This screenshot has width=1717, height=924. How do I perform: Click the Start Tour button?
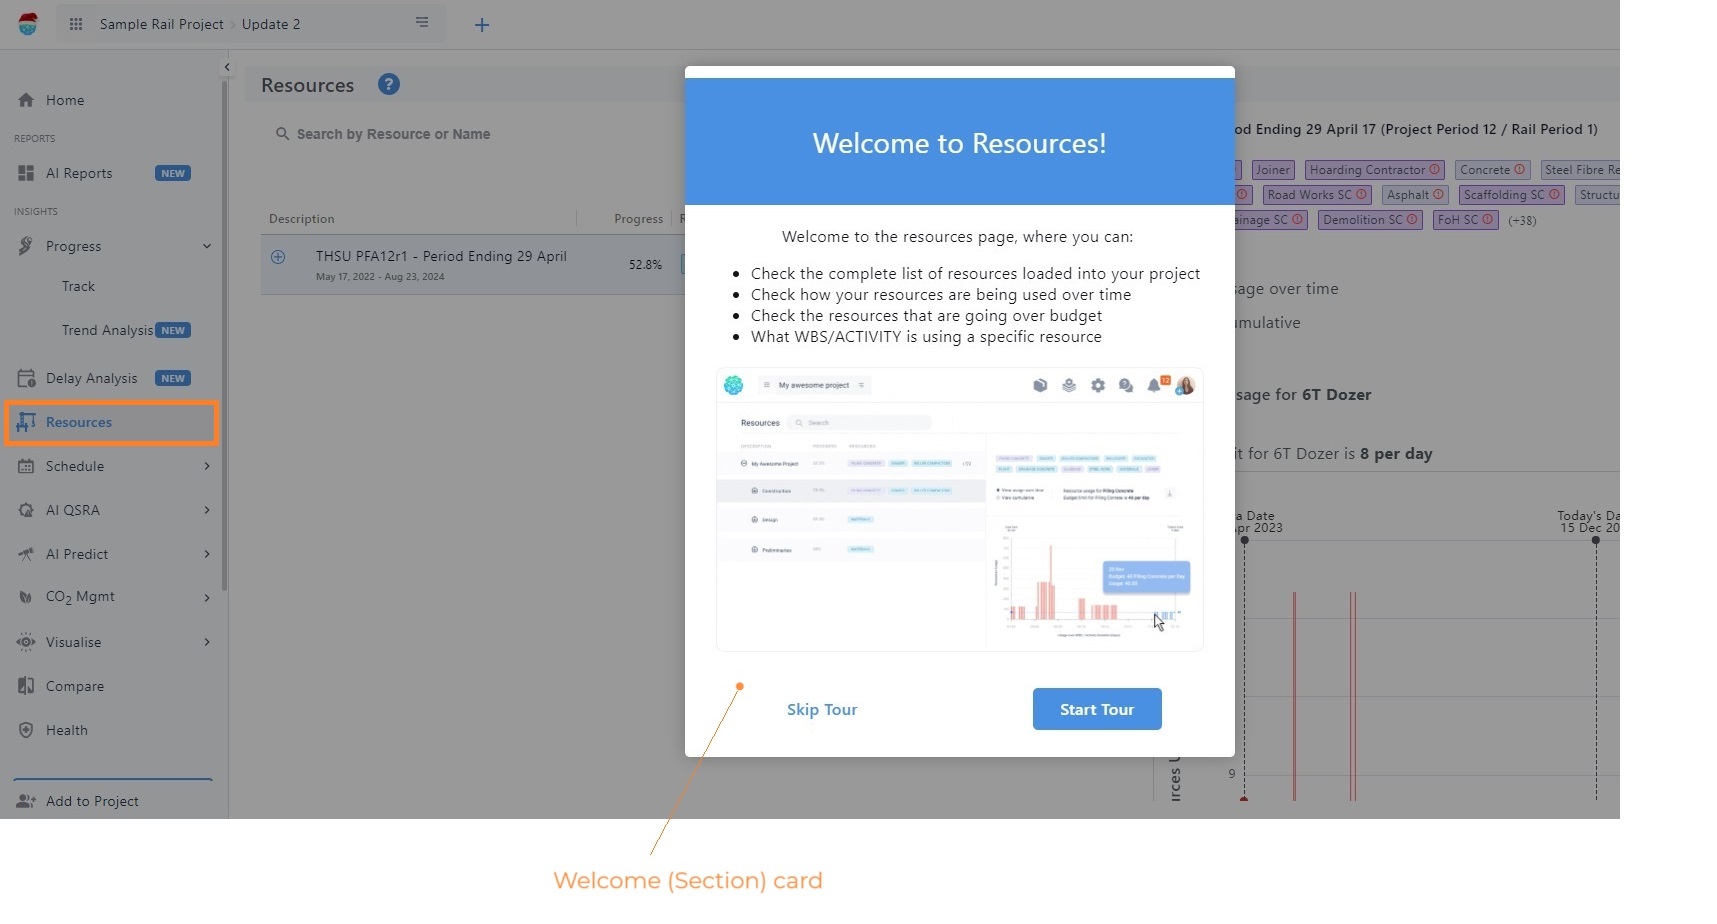click(x=1096, y=709)
